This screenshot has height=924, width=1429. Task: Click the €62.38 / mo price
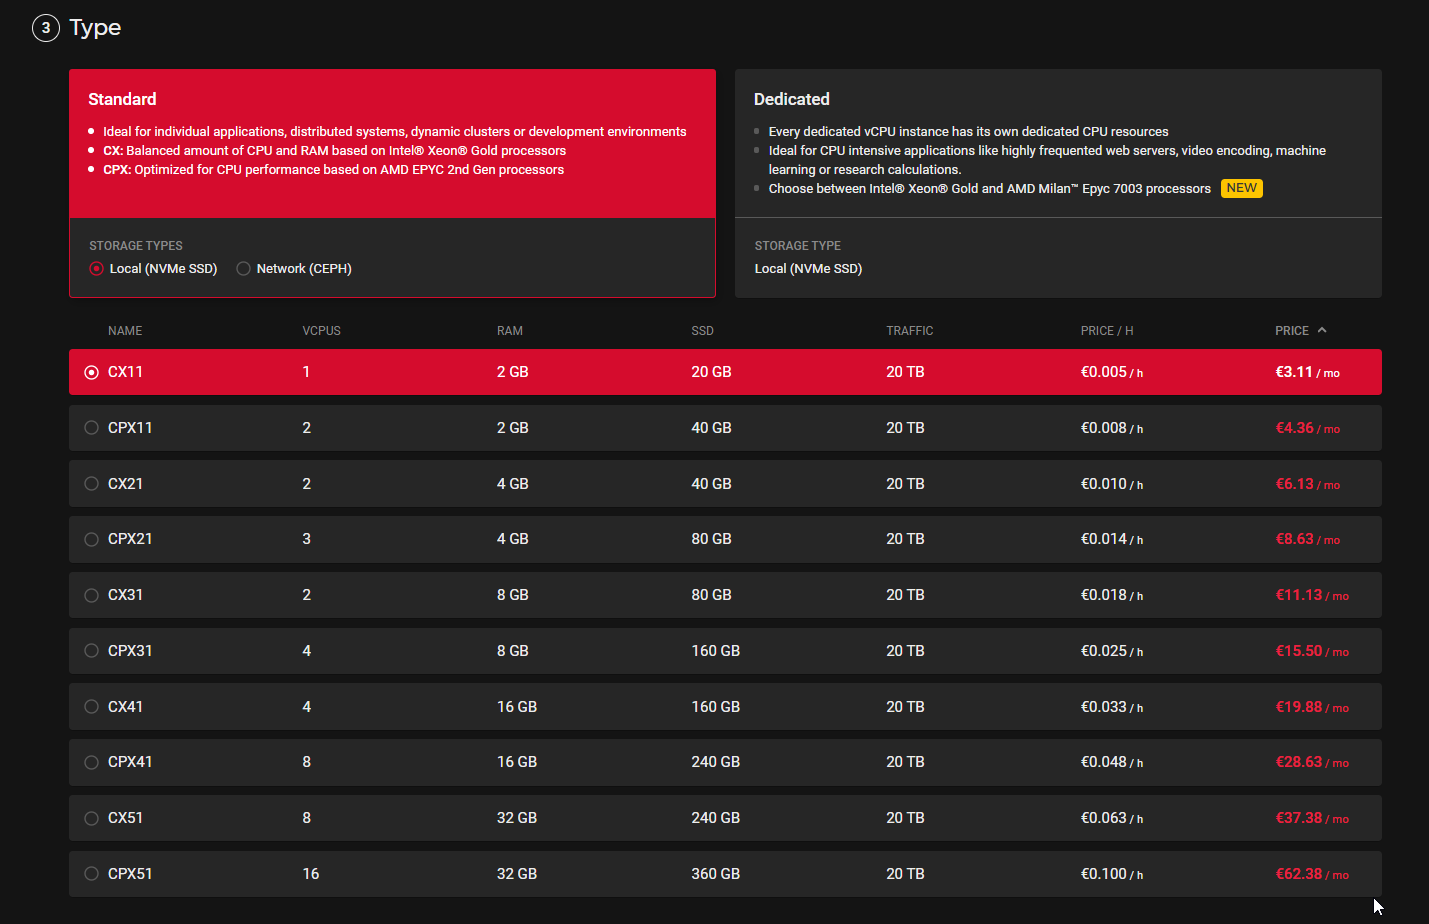1312,874
